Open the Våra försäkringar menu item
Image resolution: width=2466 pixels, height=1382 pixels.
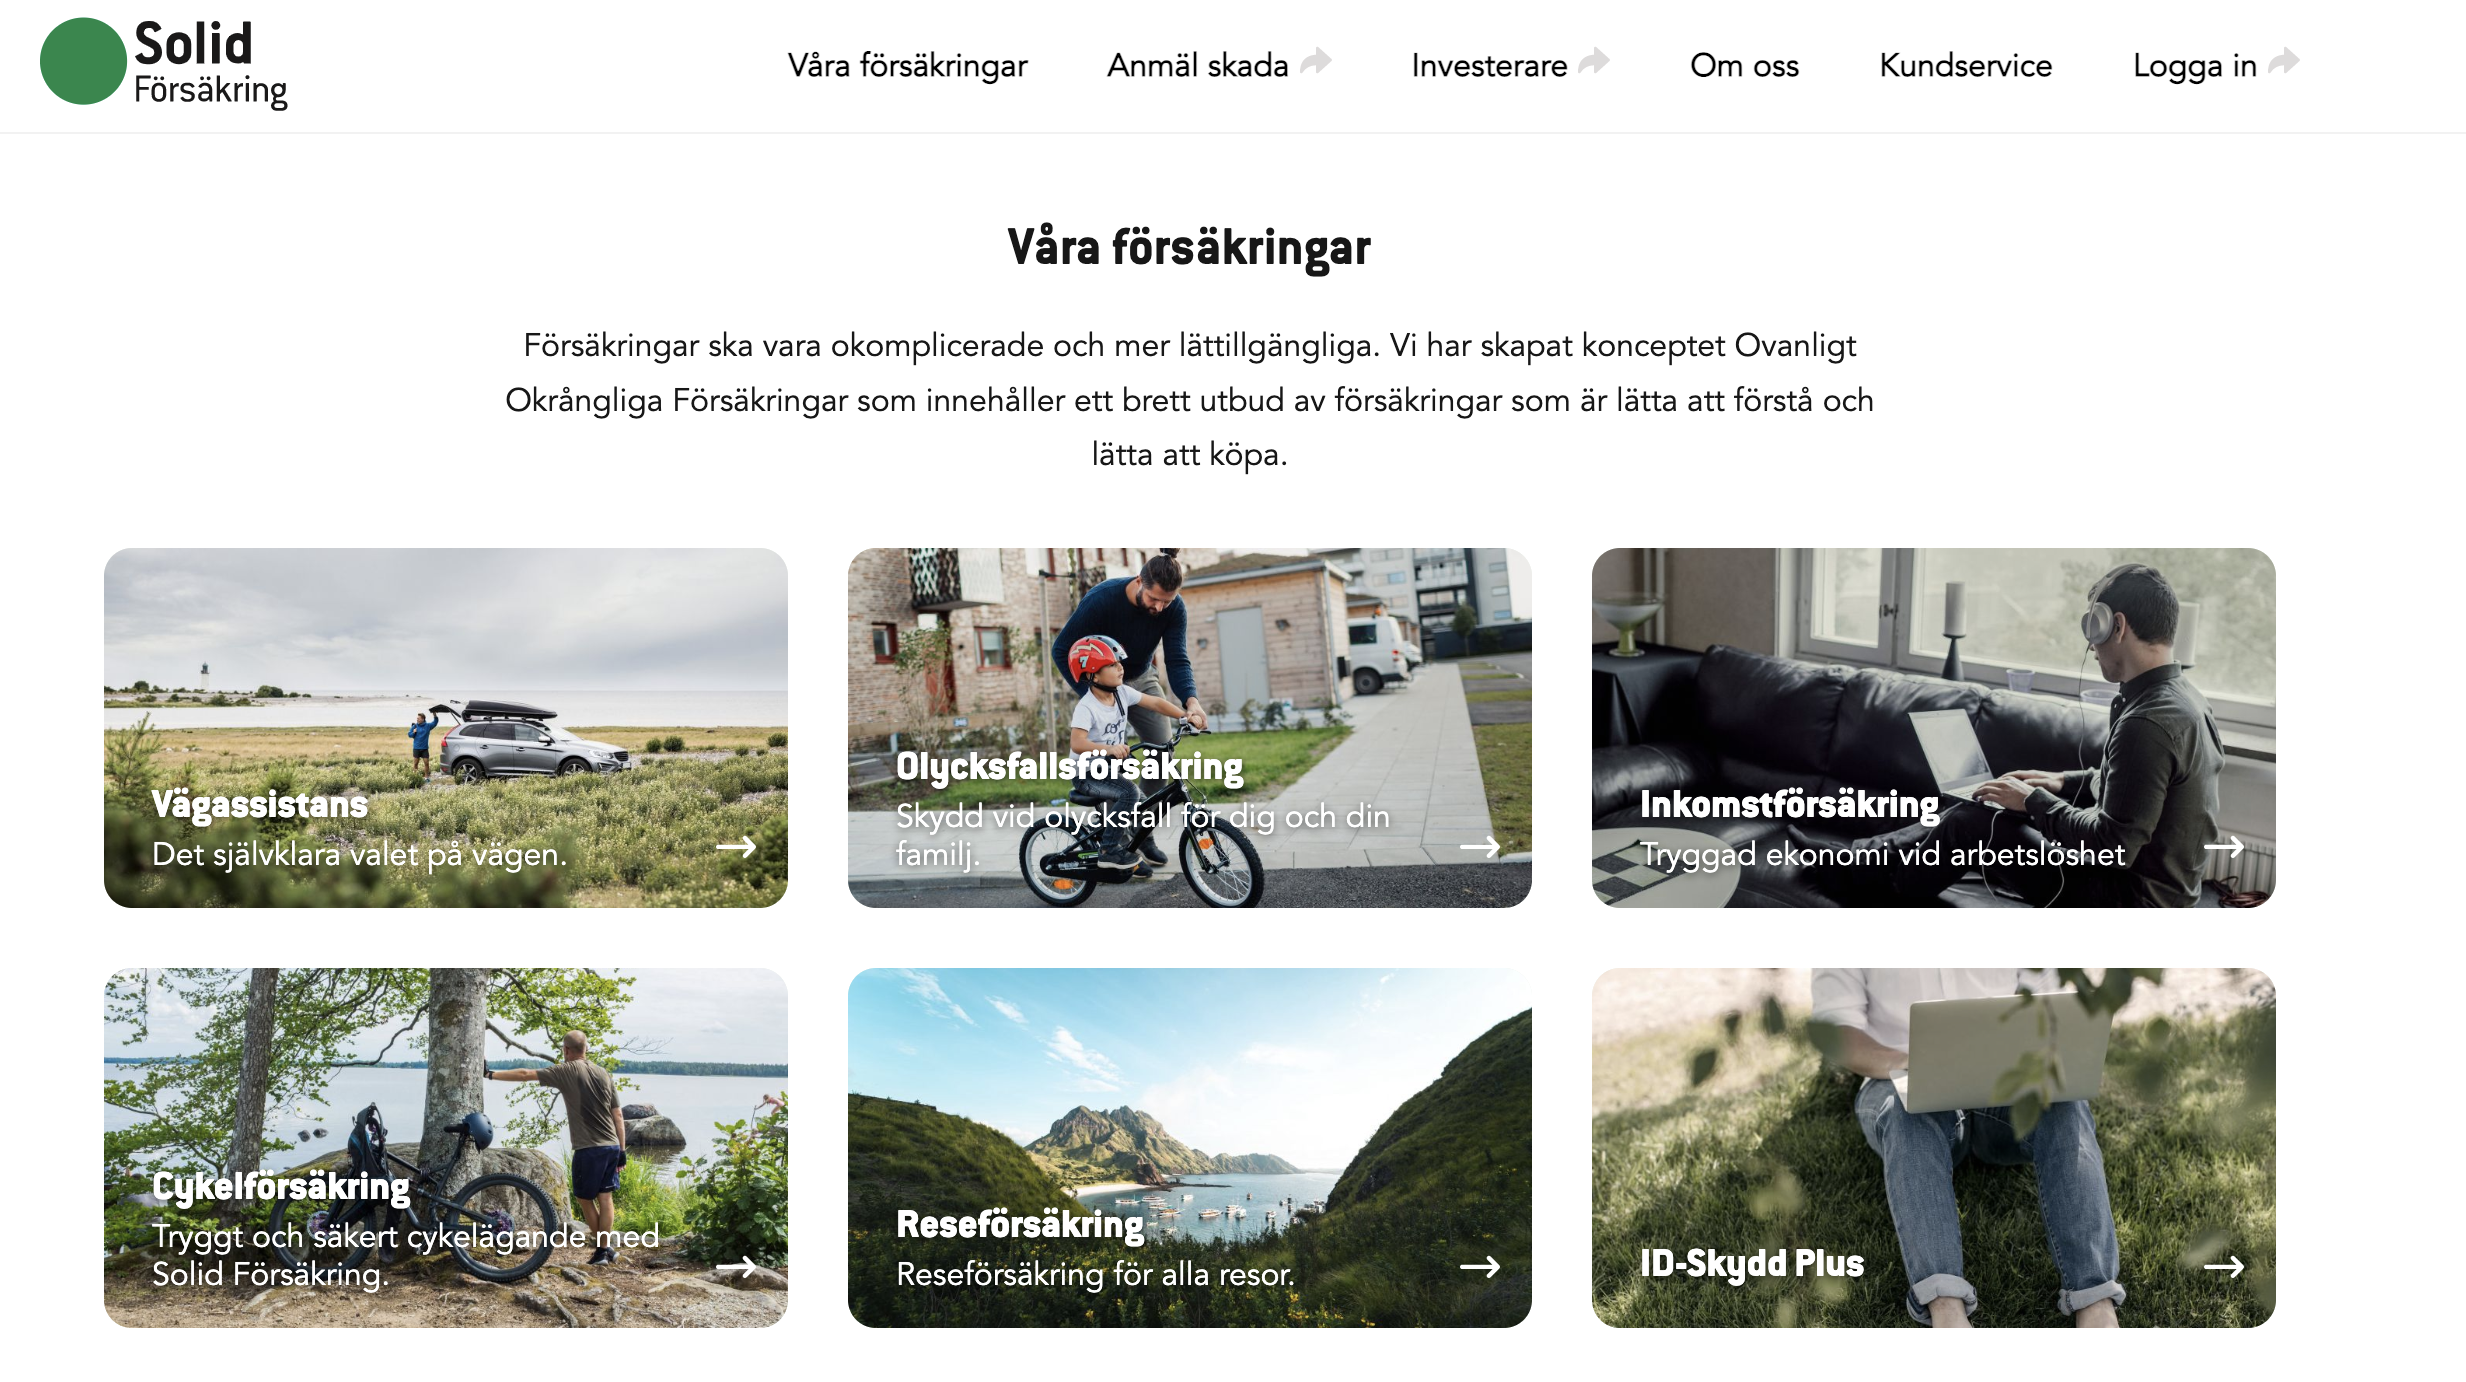(x=907, y=65)
